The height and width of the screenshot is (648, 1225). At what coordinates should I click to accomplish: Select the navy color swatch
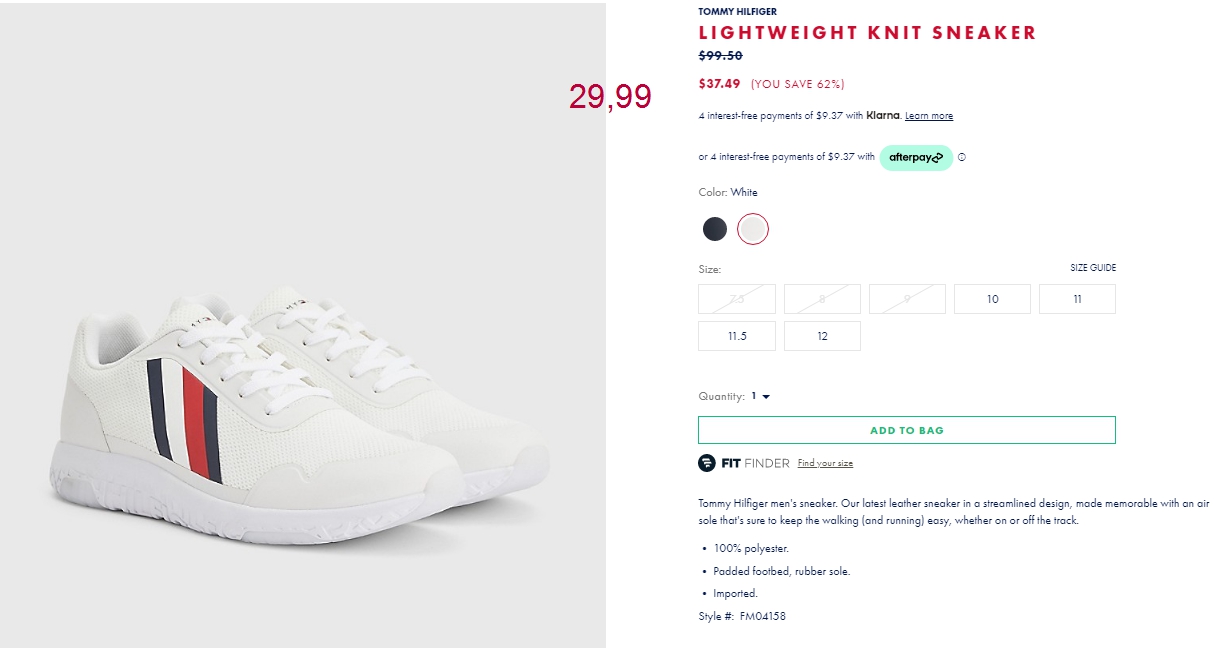pyautogui.click(x=715, y=229)
